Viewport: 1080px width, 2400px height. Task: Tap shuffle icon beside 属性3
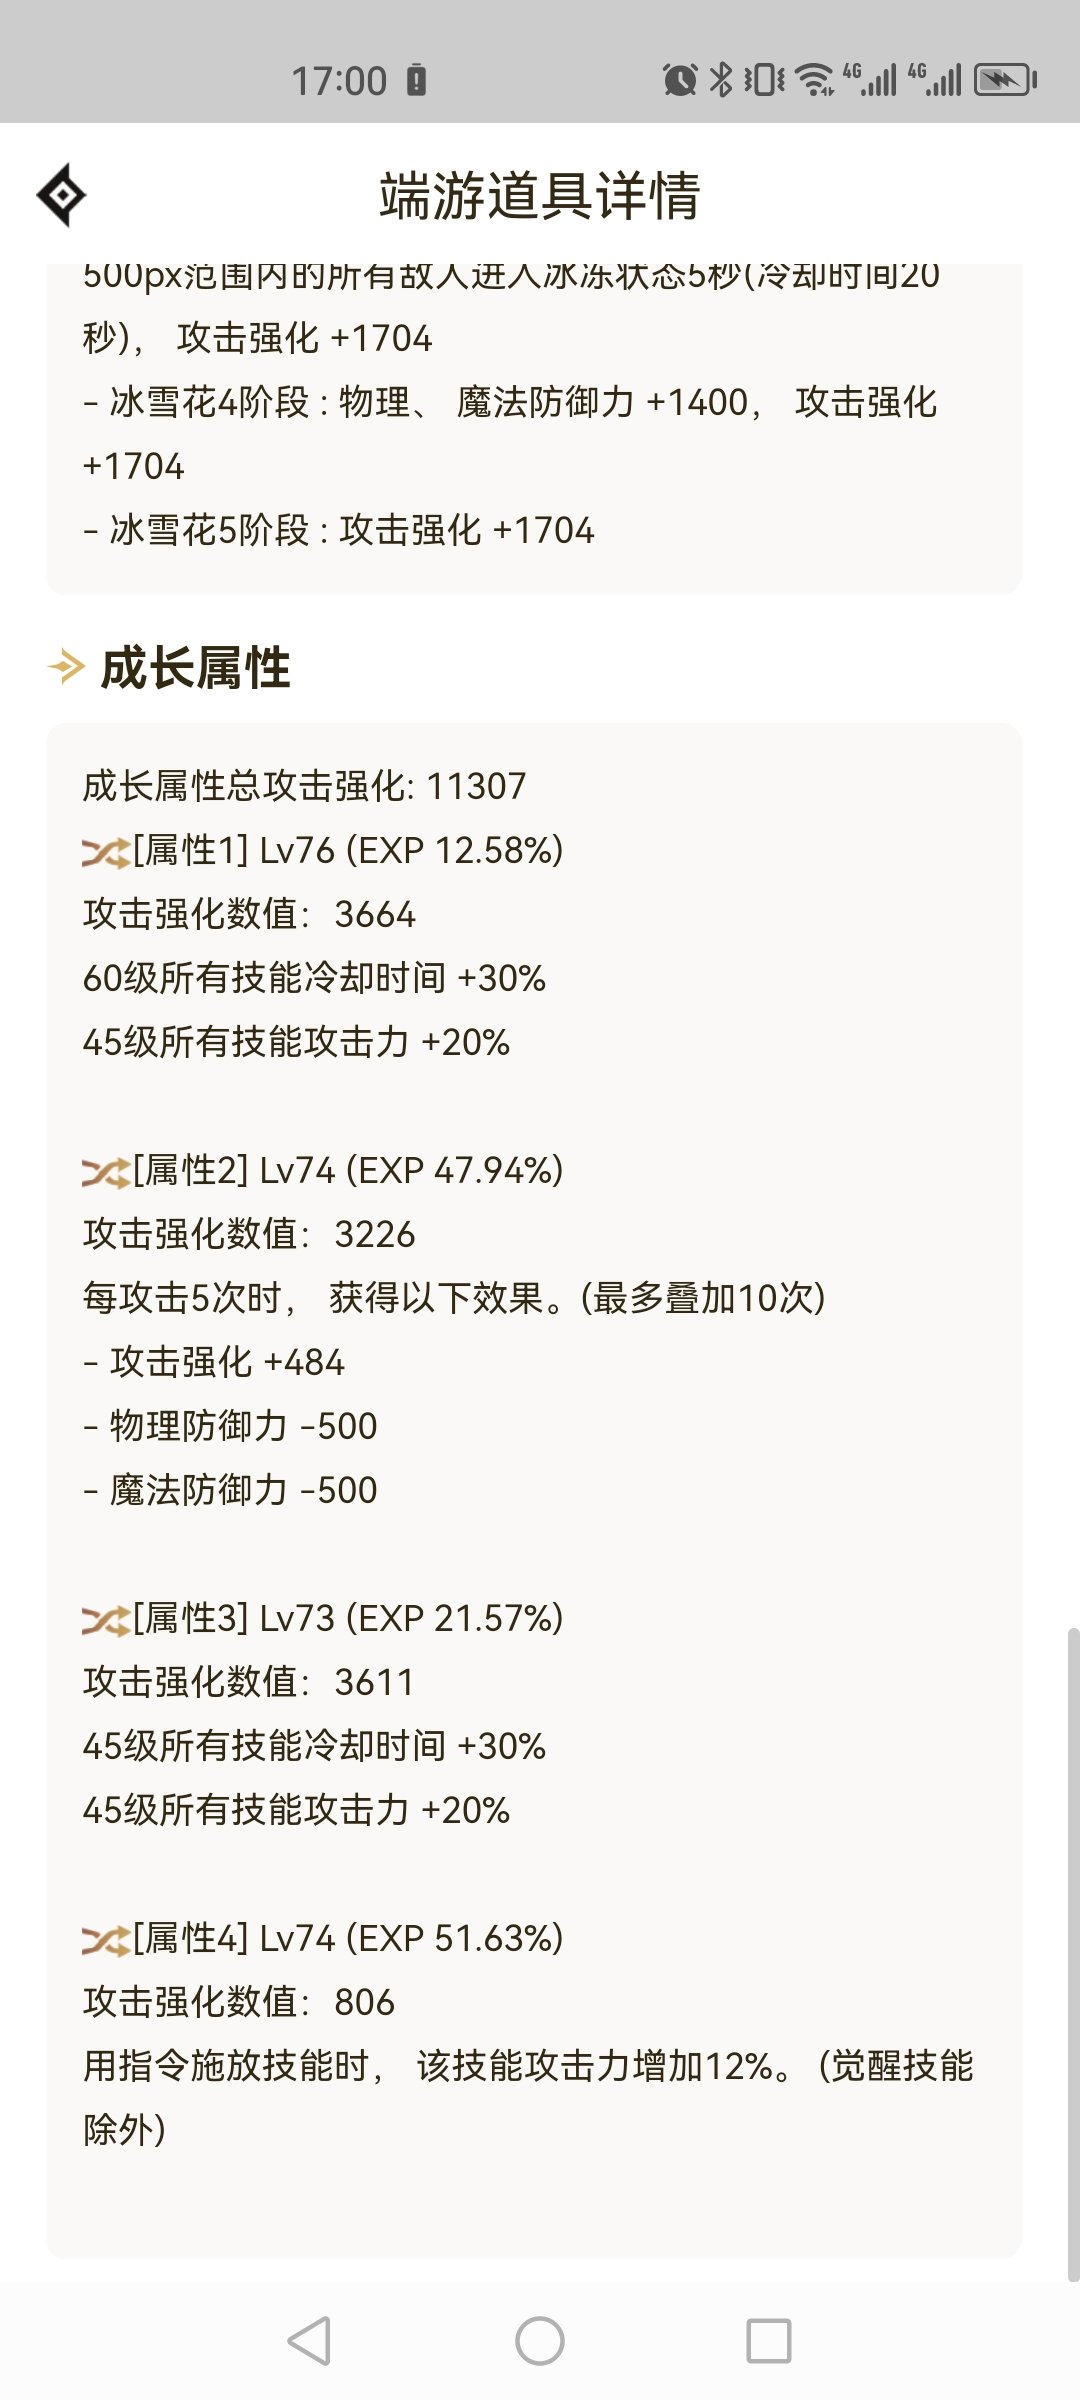(x=107, y=1620)
